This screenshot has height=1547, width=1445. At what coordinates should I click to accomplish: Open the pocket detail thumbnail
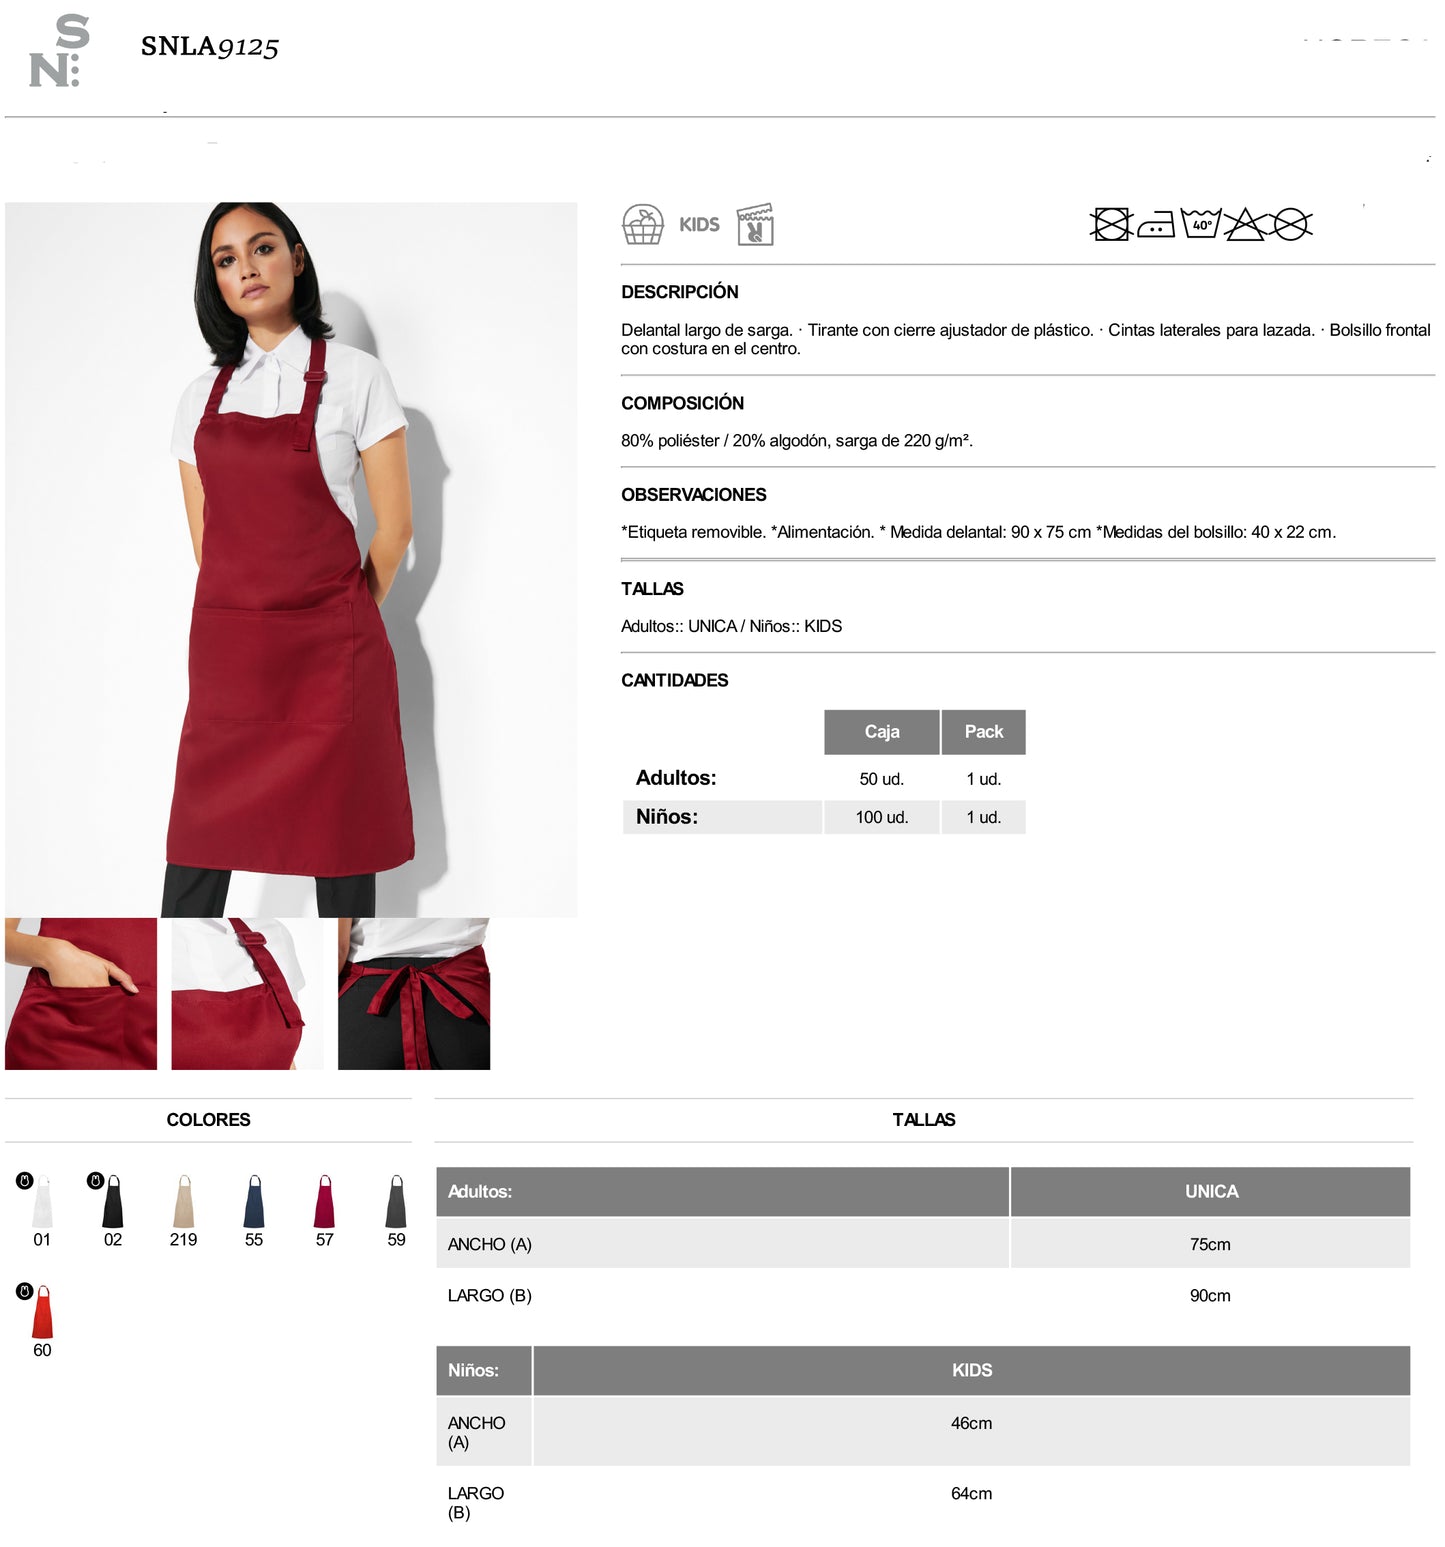tap(81, 994)
